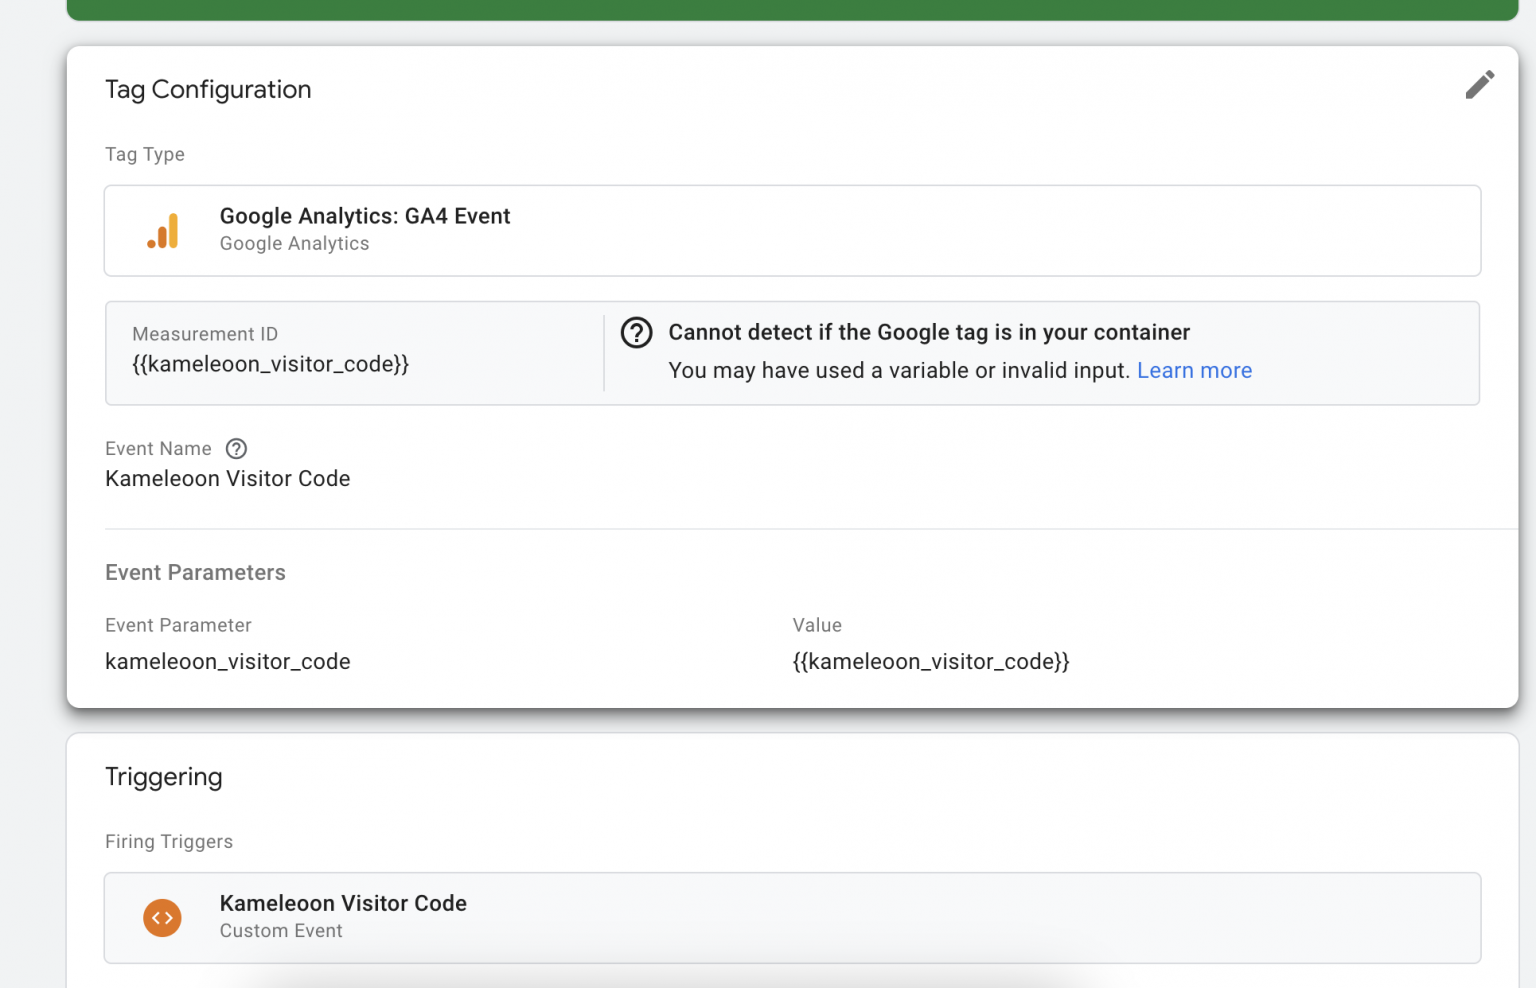Click the pencil edit icon in Tag Configuration
The height and width of the screenshot is (988, 1536).
click(x=1479, y=85)
